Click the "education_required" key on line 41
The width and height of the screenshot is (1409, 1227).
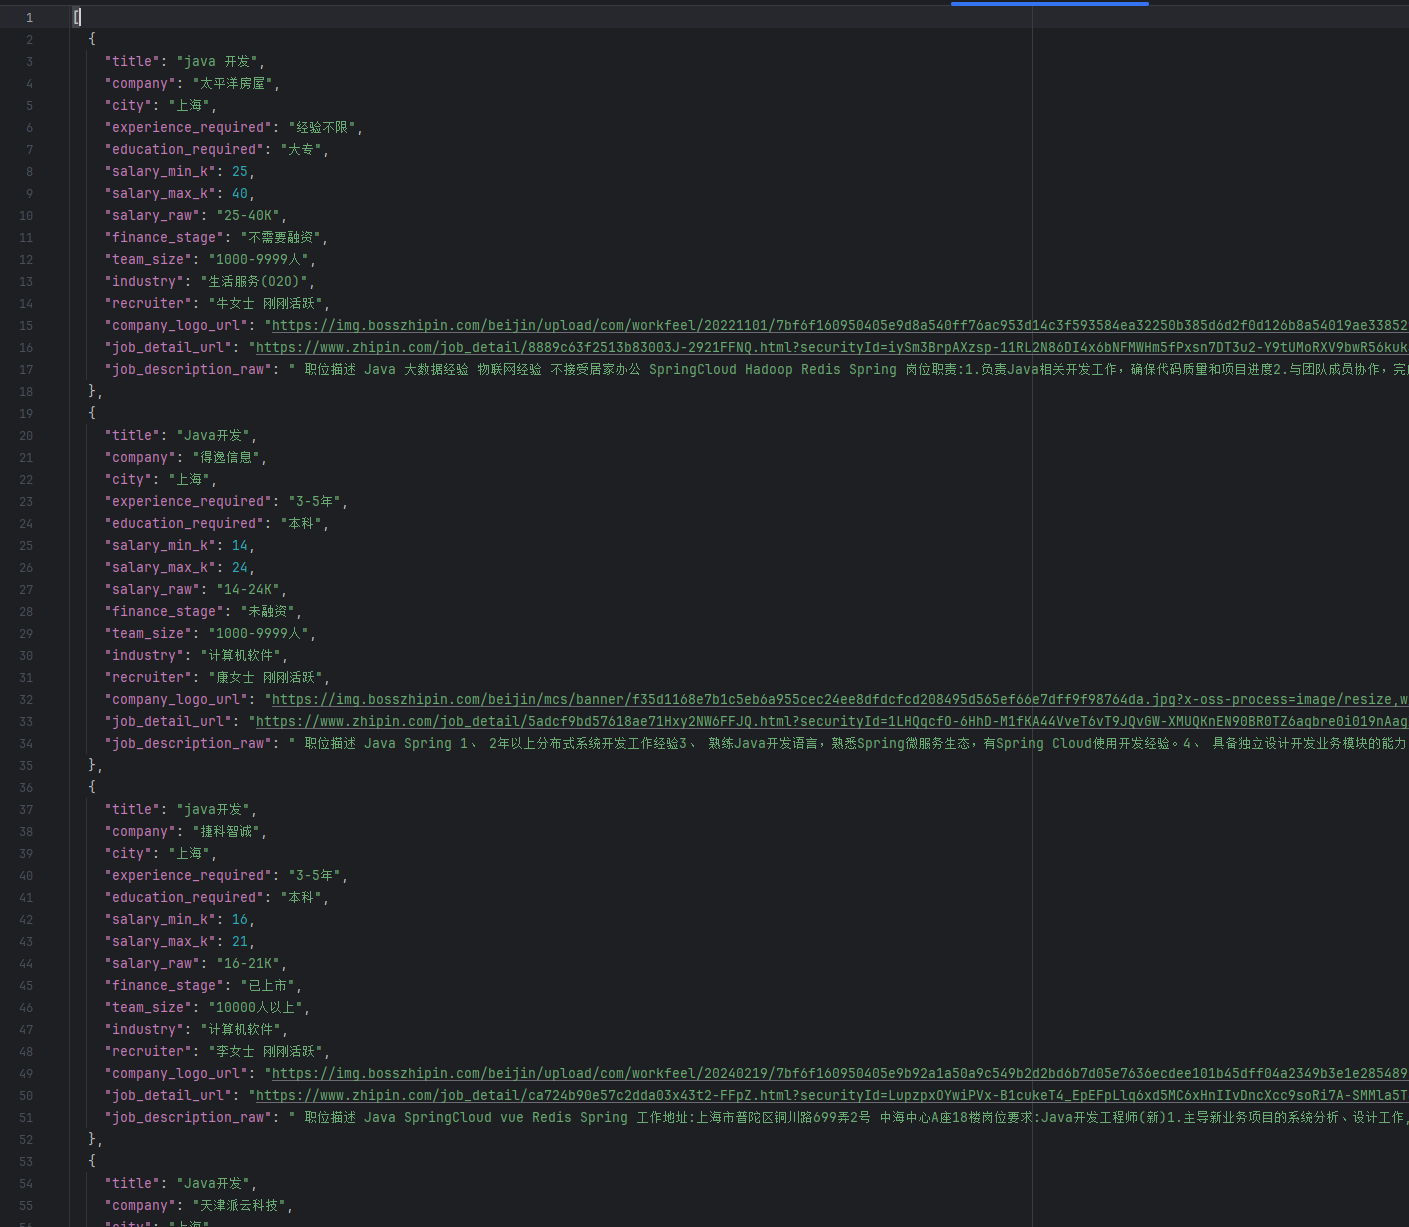[x=184, y=897]
